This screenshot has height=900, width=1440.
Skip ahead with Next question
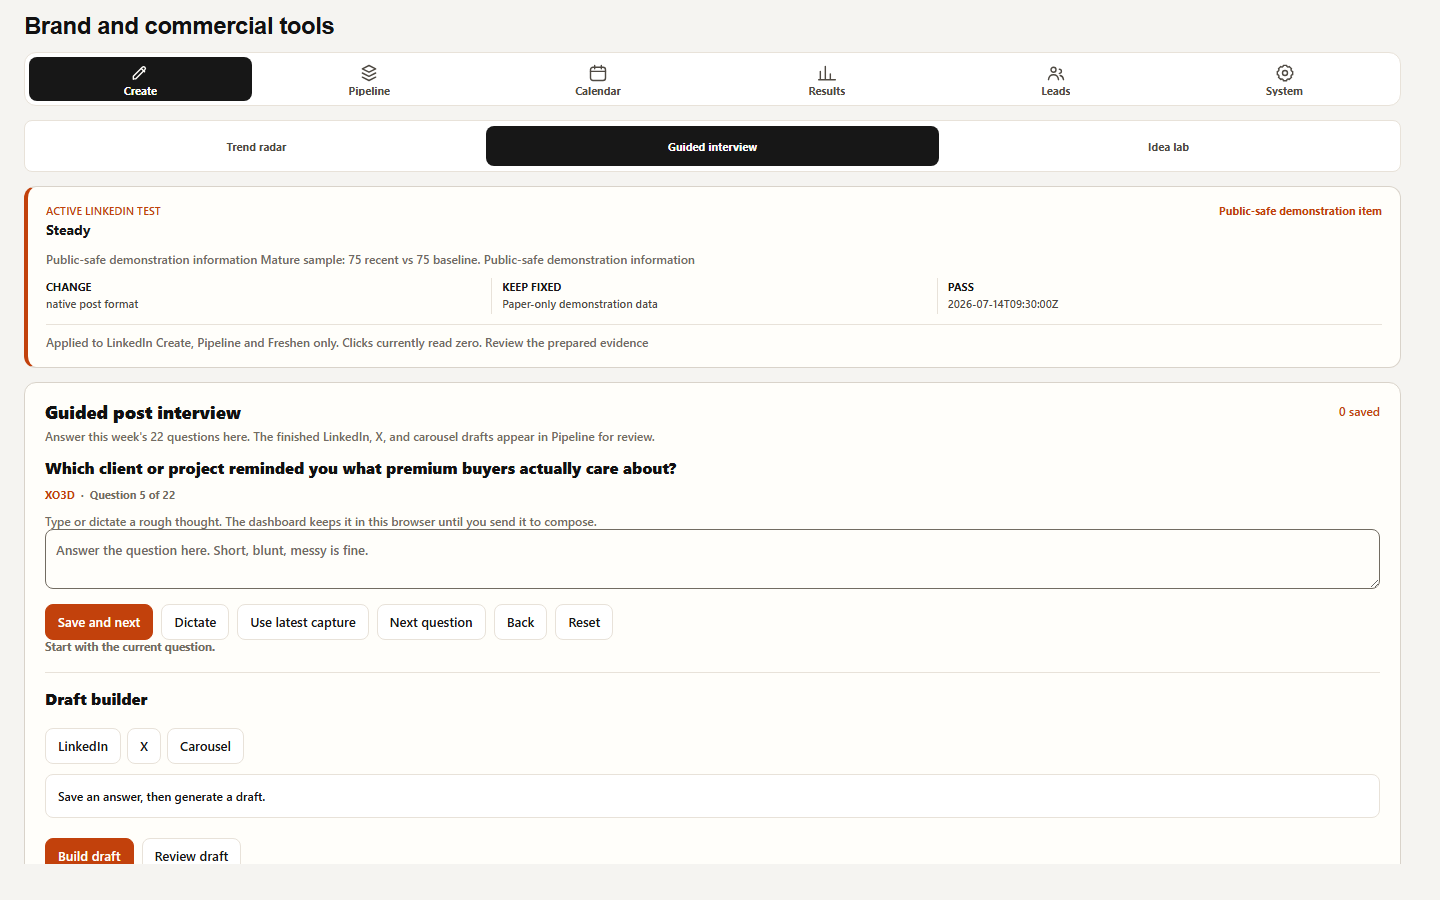[x=431, y=622]
